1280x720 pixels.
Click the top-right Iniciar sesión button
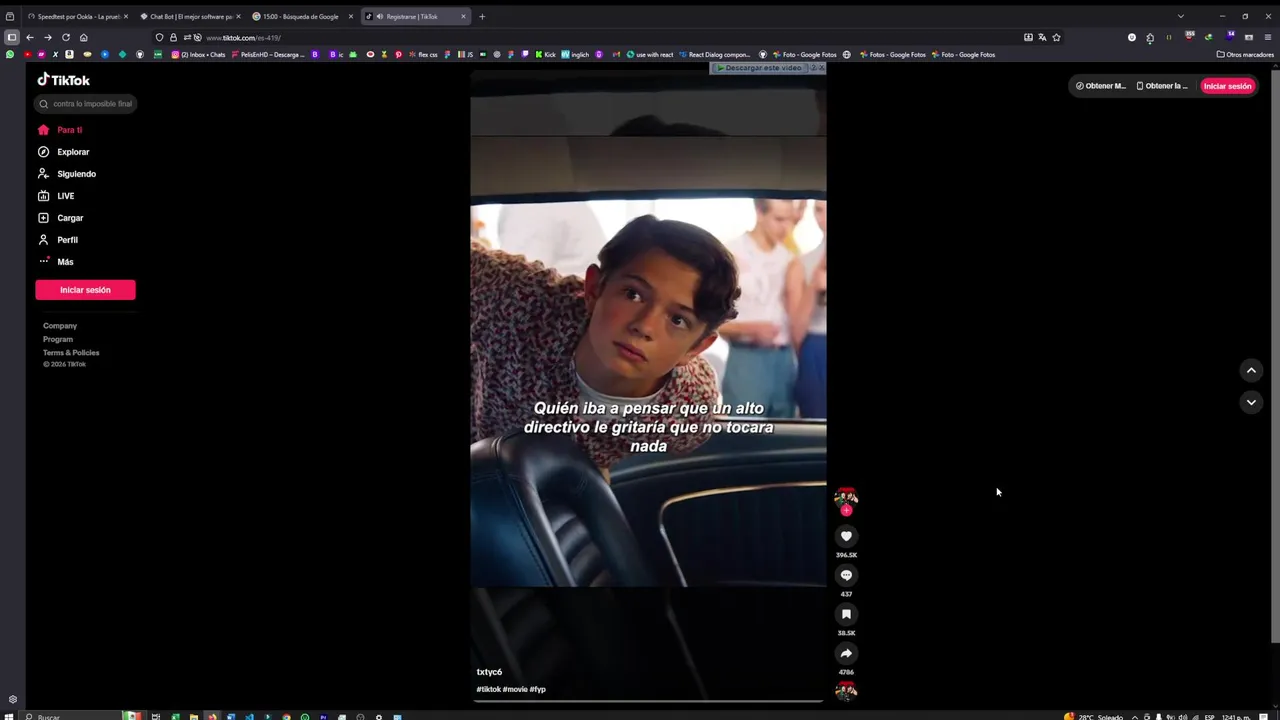[1227, 86]
